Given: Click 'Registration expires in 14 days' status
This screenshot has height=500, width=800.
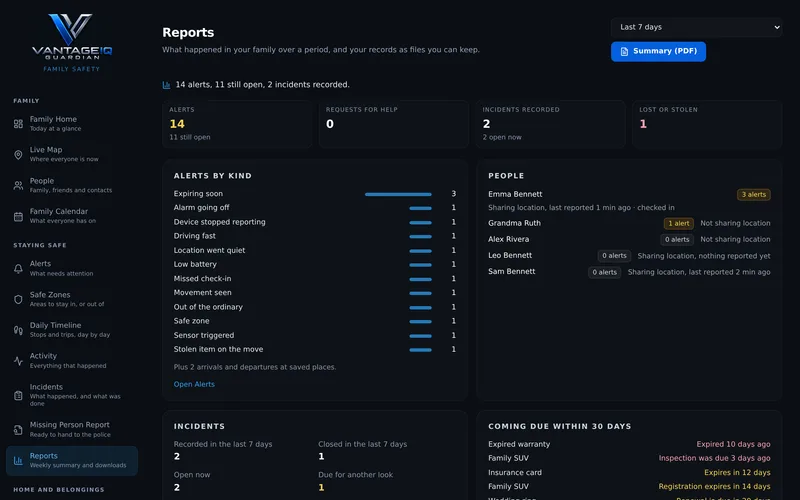Looking at the screenshot, I should point(714,486).
